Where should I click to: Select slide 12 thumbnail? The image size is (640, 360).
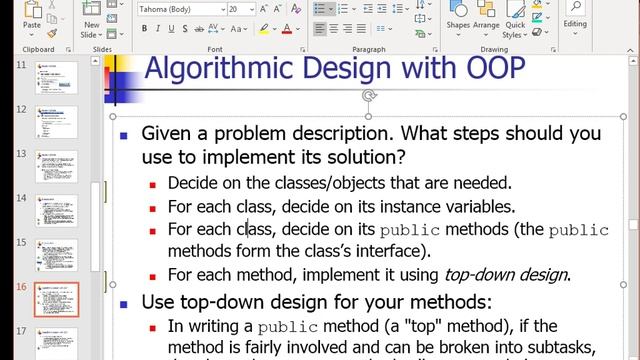(x=56, y=122)
